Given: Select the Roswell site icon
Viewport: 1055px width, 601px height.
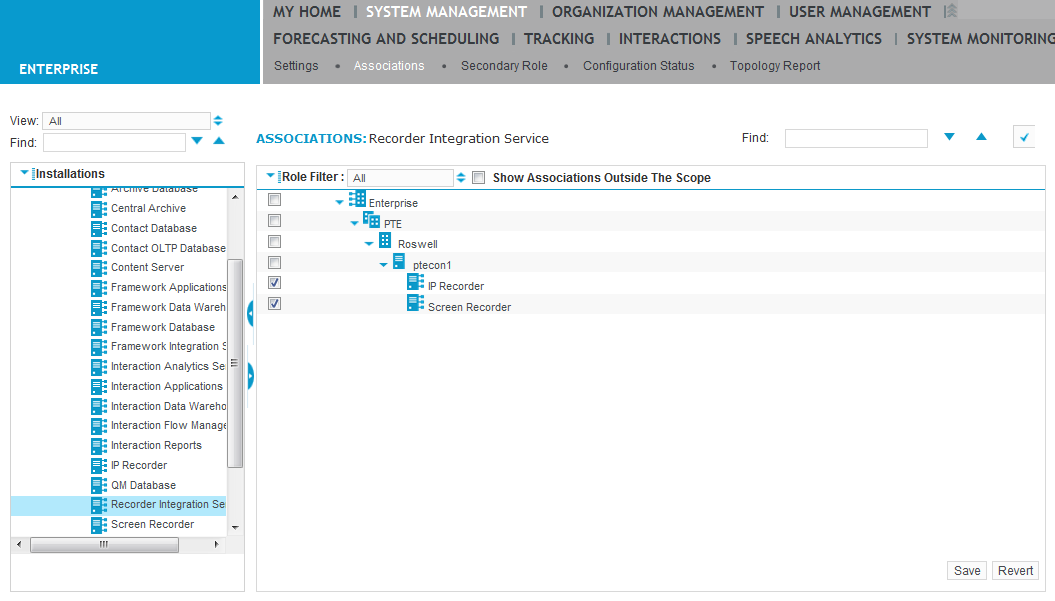Looking at the screenshot, I should 384,242.
